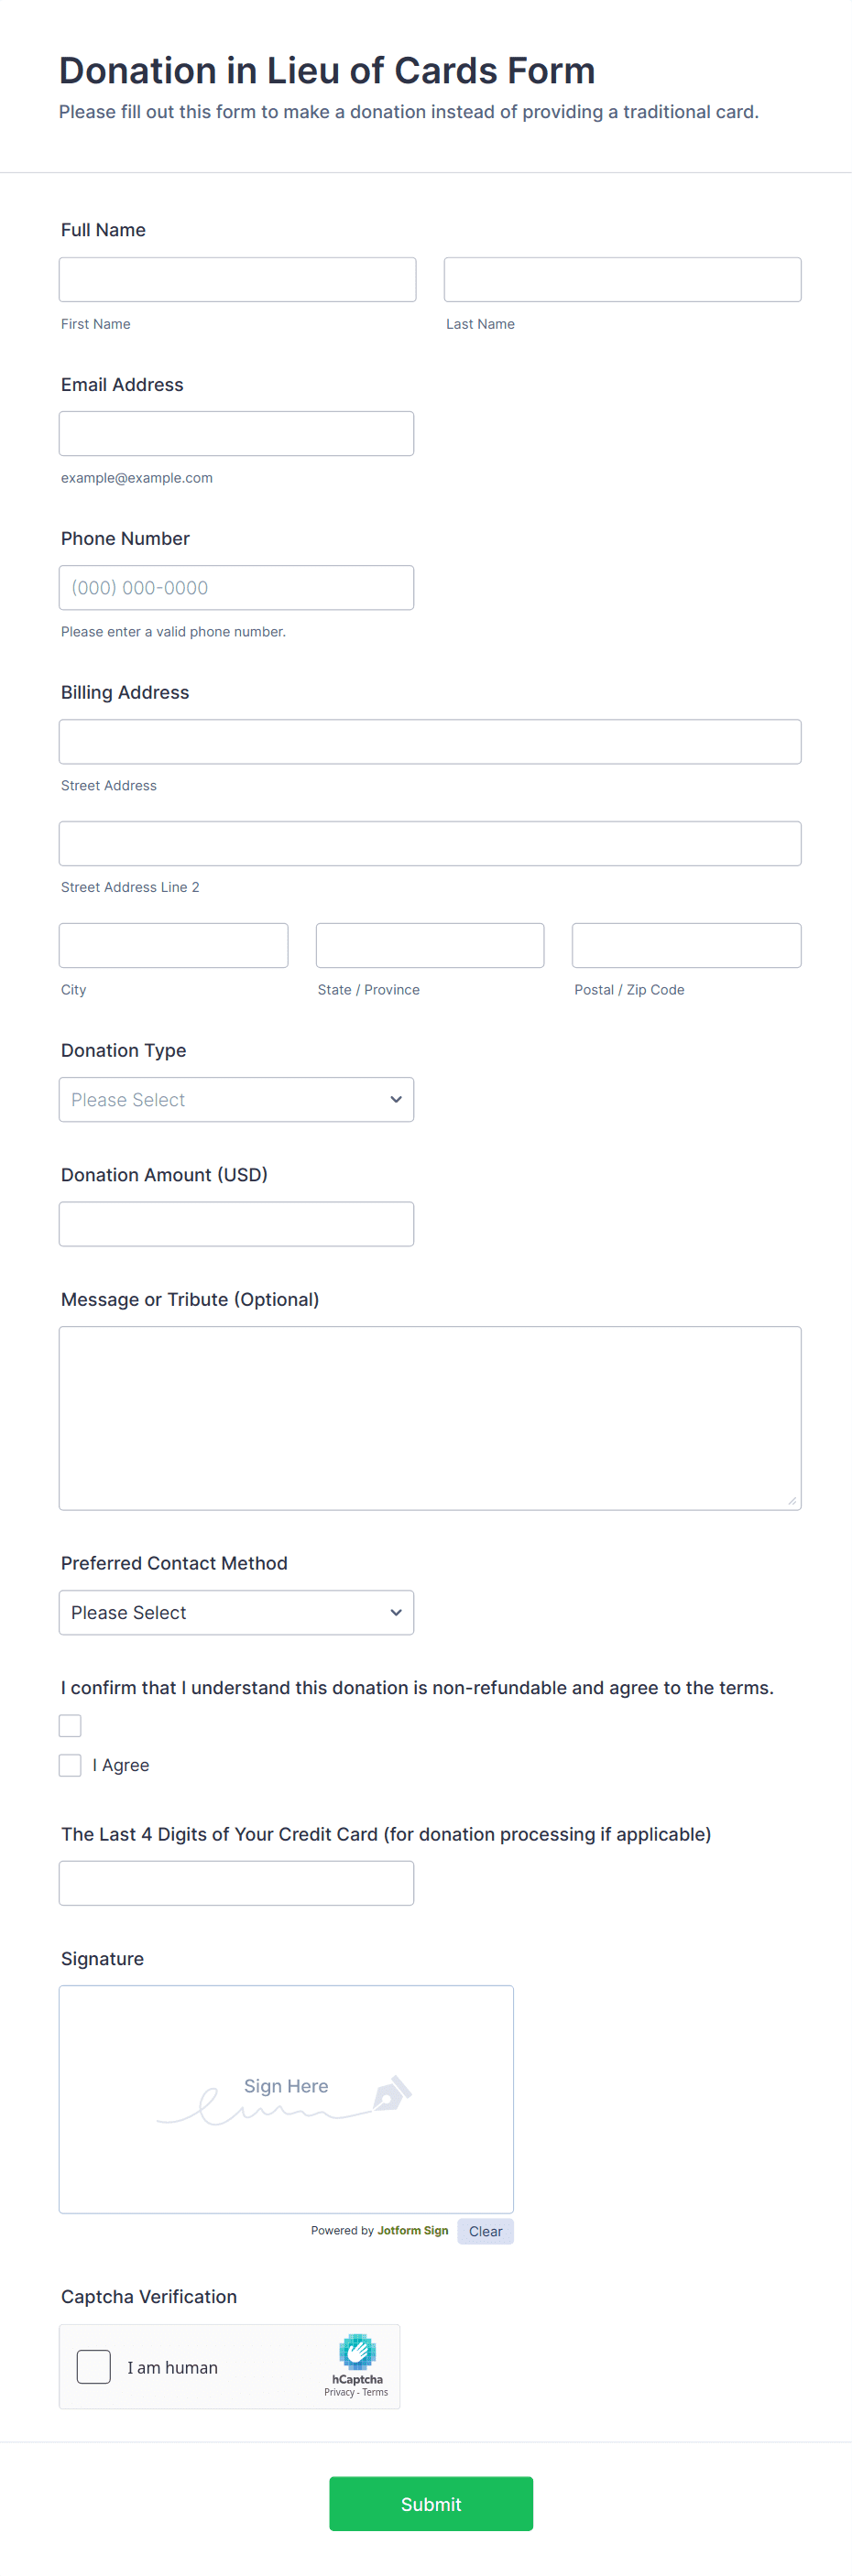Tick the 'I Agree' checkbox
The width and height of the screenshot is (852, 2576).
[70, 1765]
